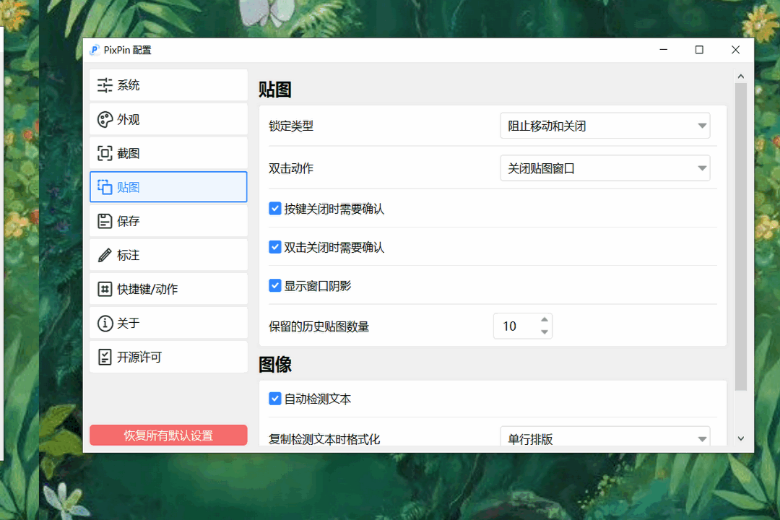This screenshot has height=520, width=780.
Task: Click the 图像 section heading
Action: coord(275,364)
